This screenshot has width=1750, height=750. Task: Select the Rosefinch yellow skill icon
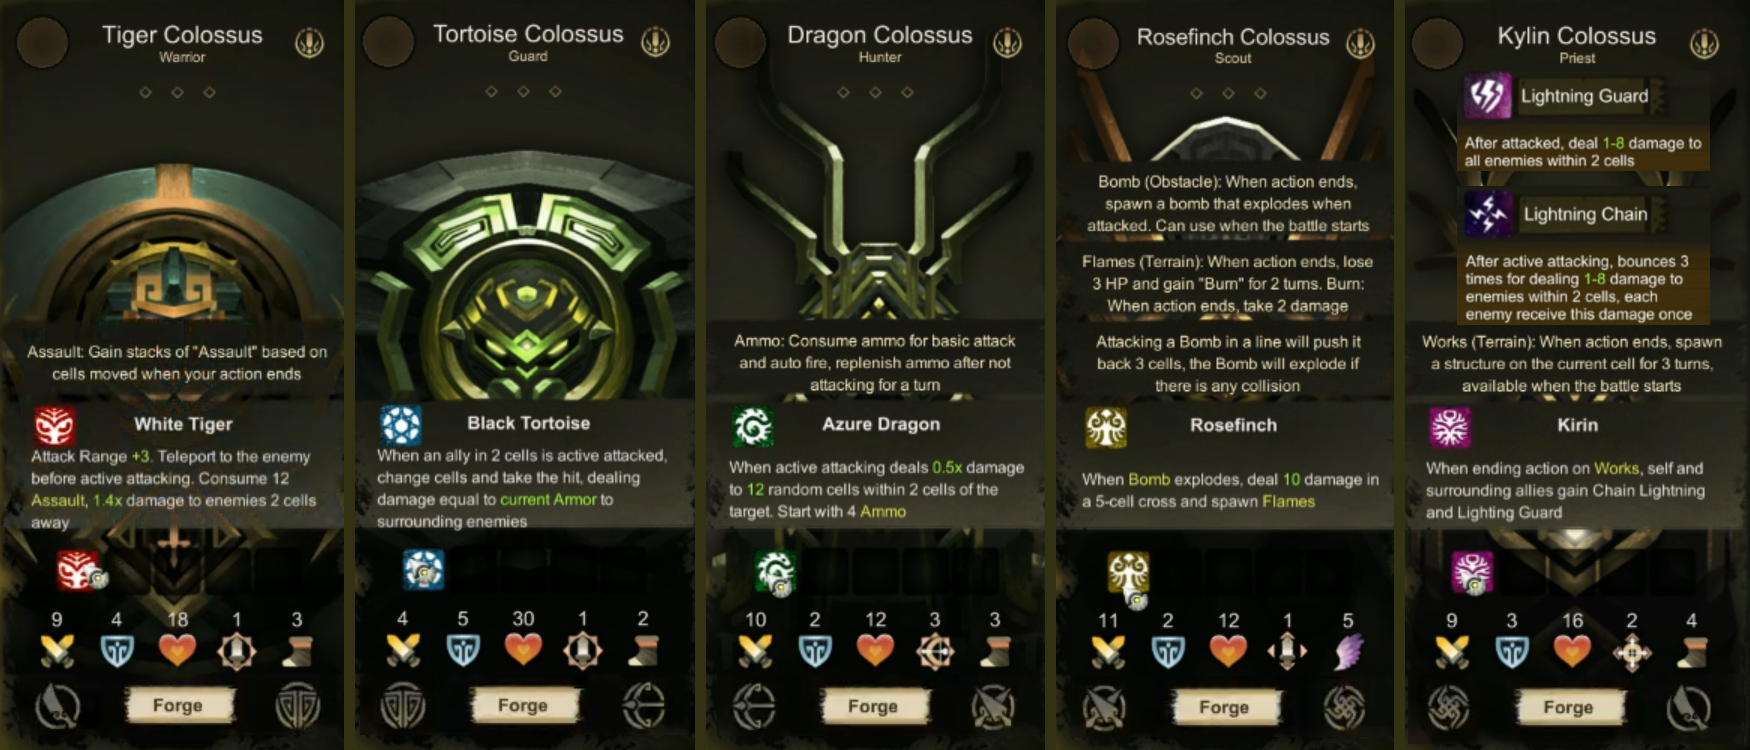(x=1106, y=428)
